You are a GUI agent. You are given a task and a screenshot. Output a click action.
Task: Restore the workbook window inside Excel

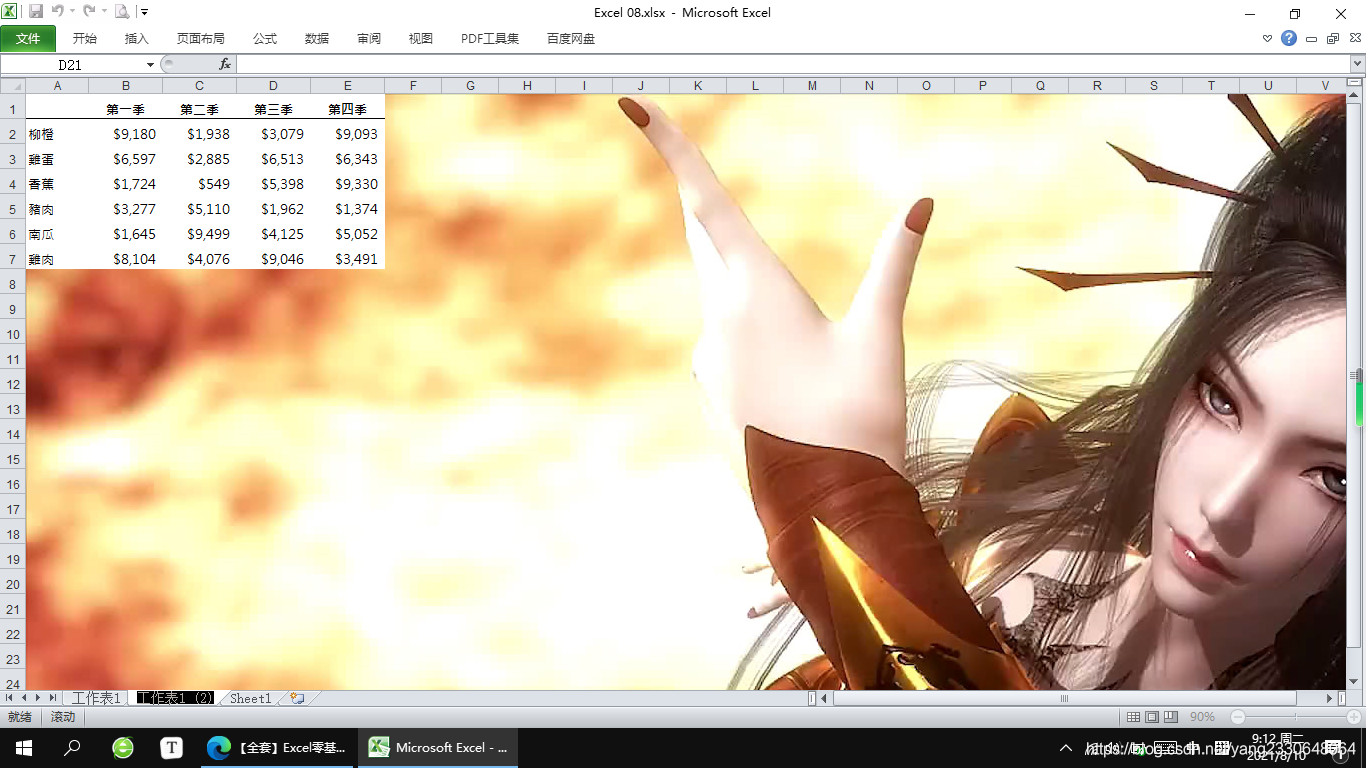(x=1332, y=39)
